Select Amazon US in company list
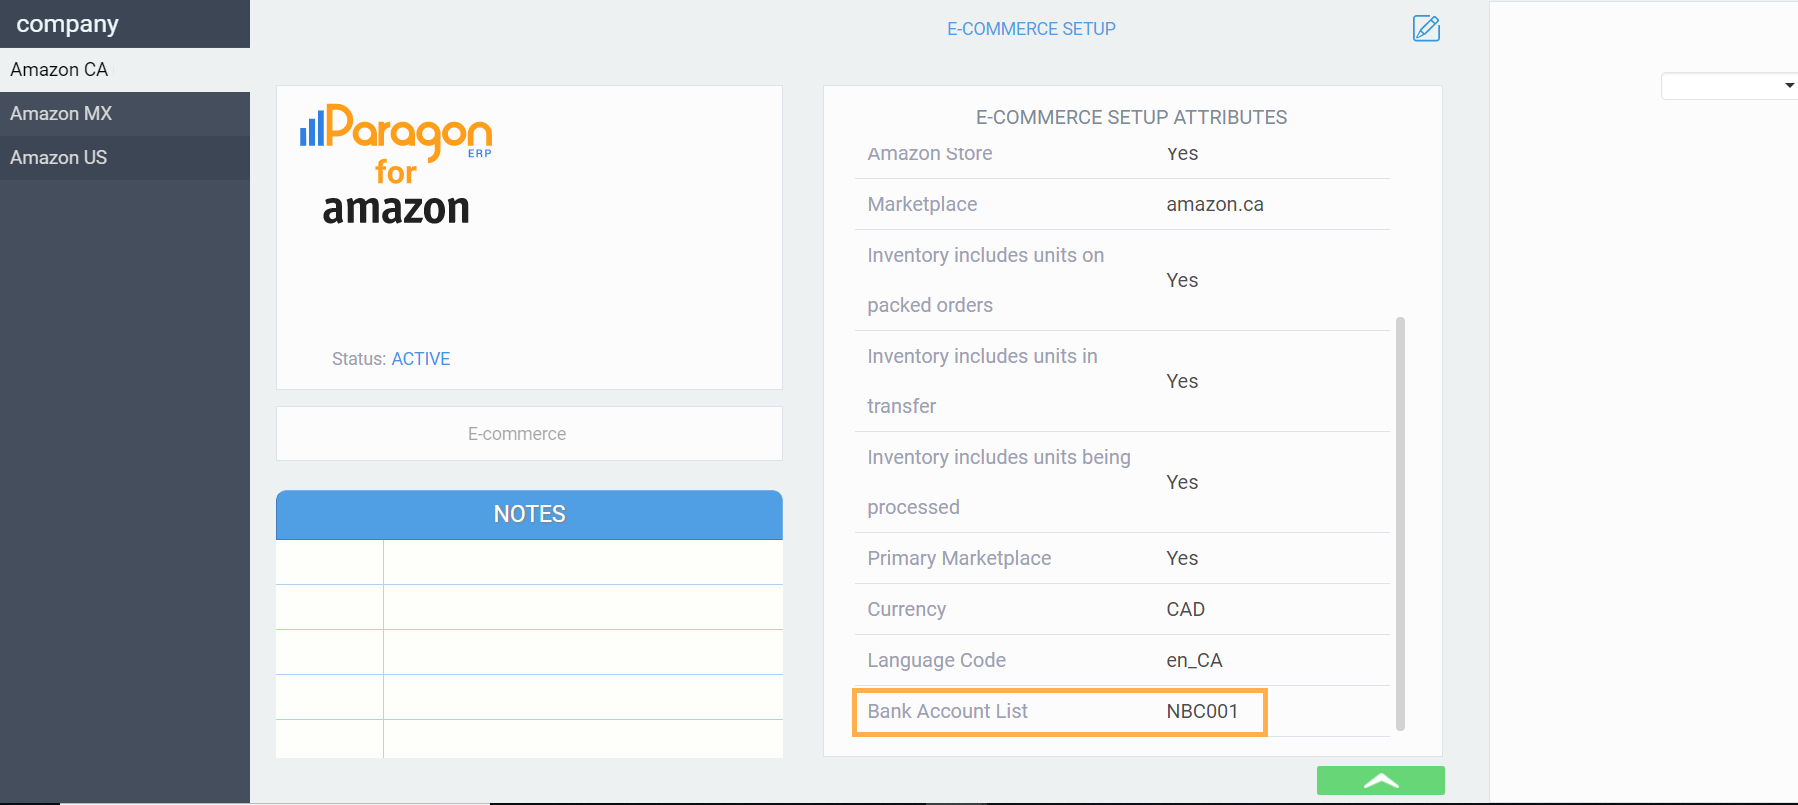The image size is (1798, 805). [125, 158]
